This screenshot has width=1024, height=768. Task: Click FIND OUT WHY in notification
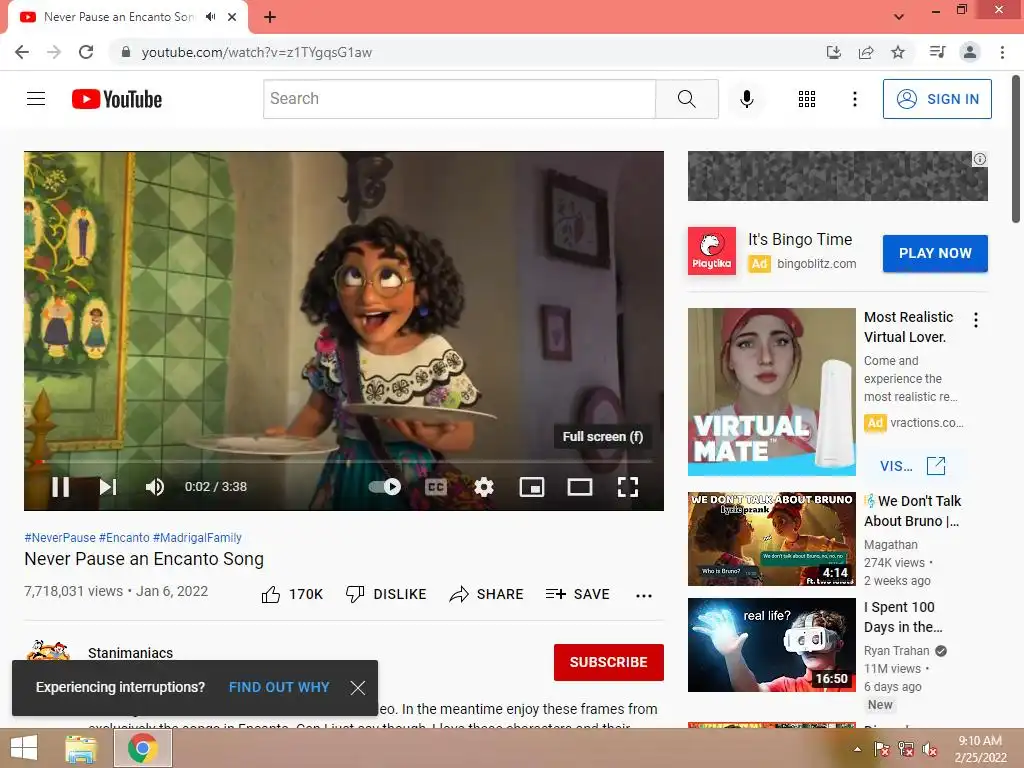pos(279,687)
